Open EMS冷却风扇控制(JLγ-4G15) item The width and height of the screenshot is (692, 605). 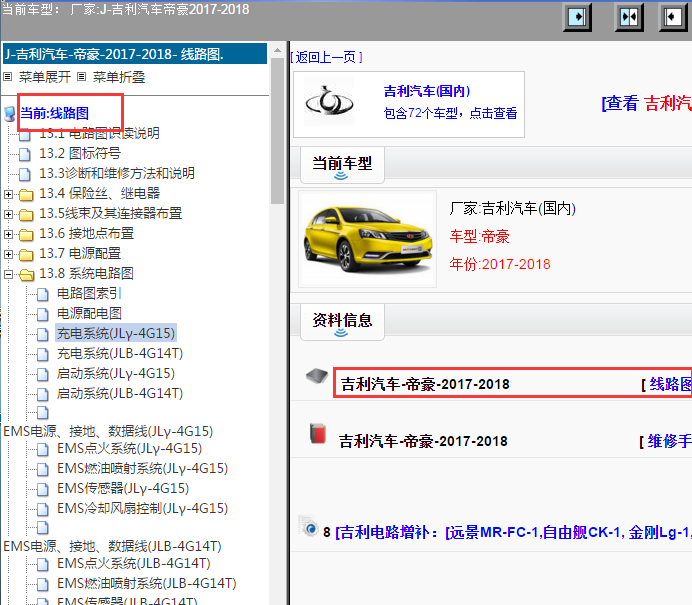[x=143, y=508]
